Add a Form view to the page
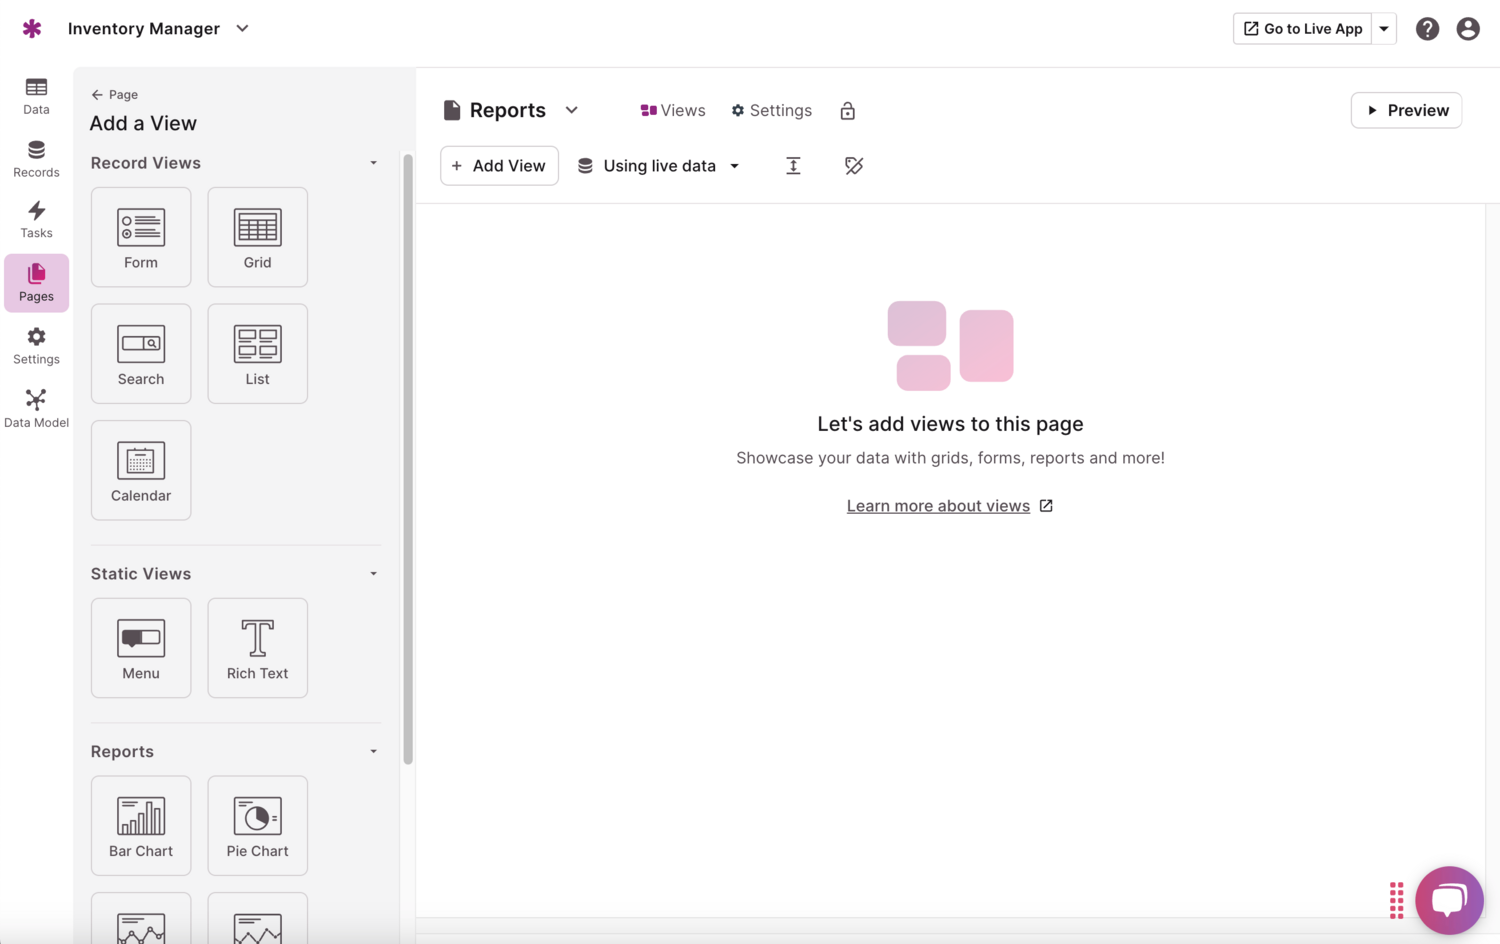 pos(140,237)
